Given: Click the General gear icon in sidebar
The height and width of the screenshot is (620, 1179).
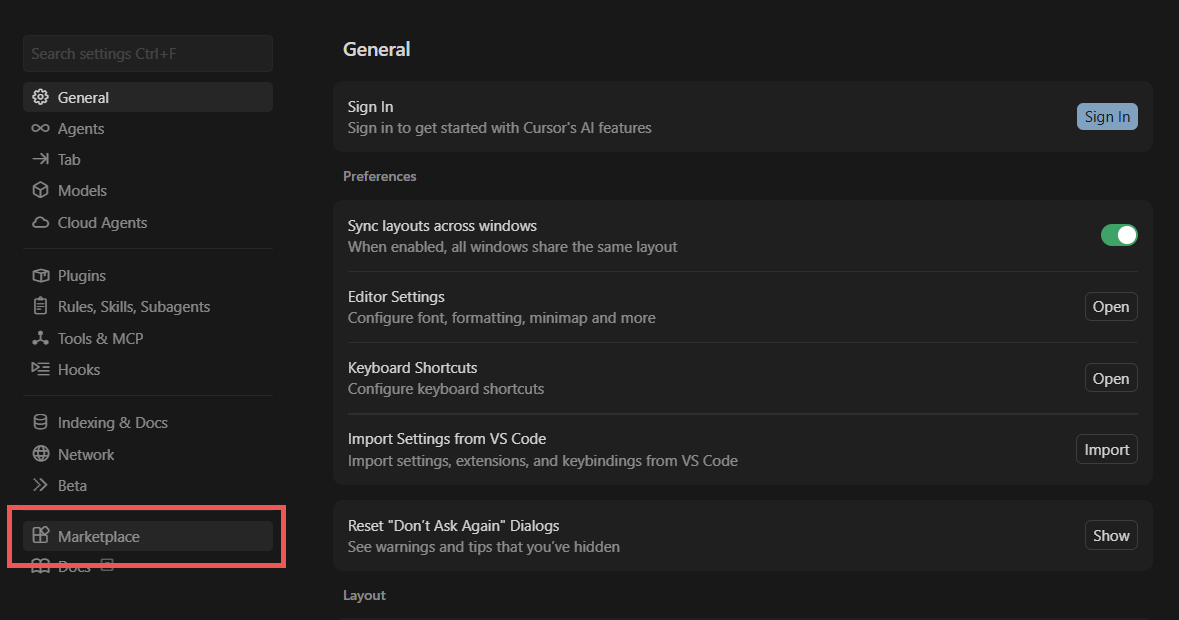Looking at the screenshot, I should [x=40, y=97].
